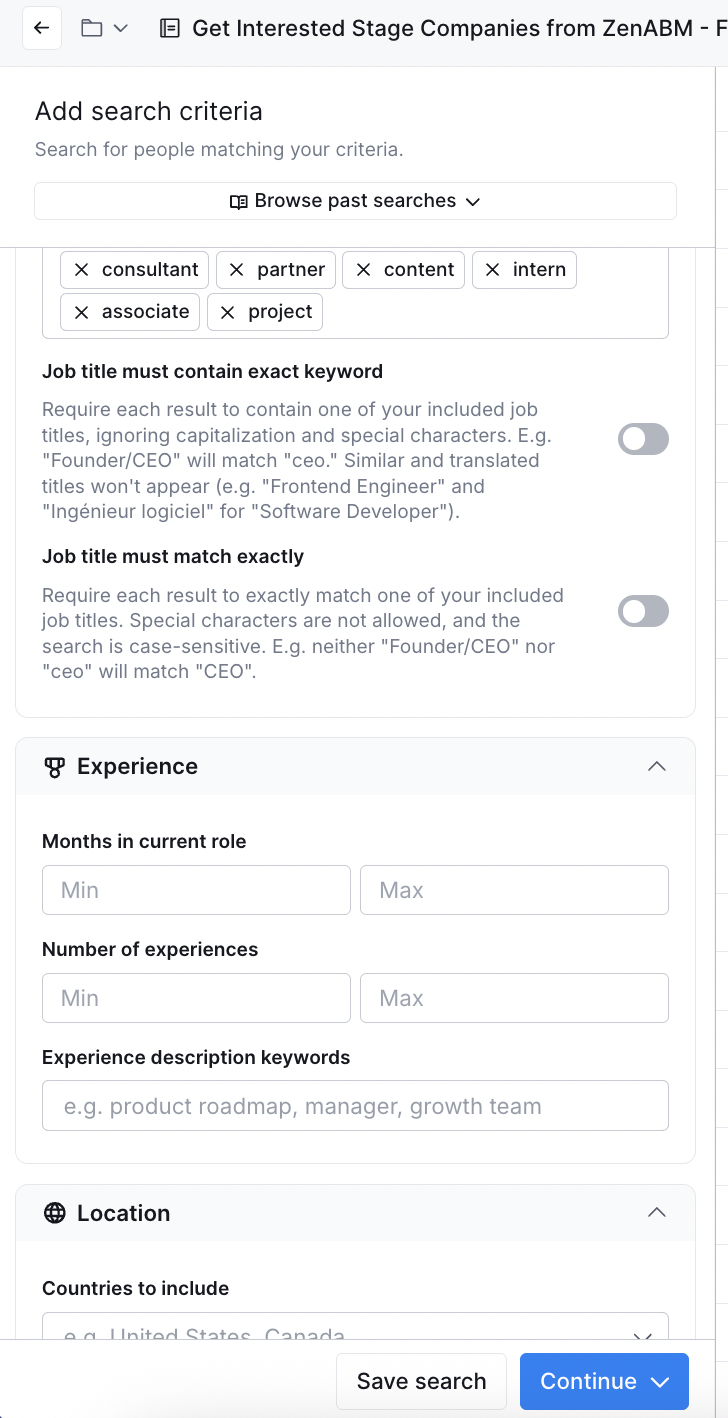728x1418 pixels.
Task: Click the Experience description keywords field
Action: click(355, 1106)
